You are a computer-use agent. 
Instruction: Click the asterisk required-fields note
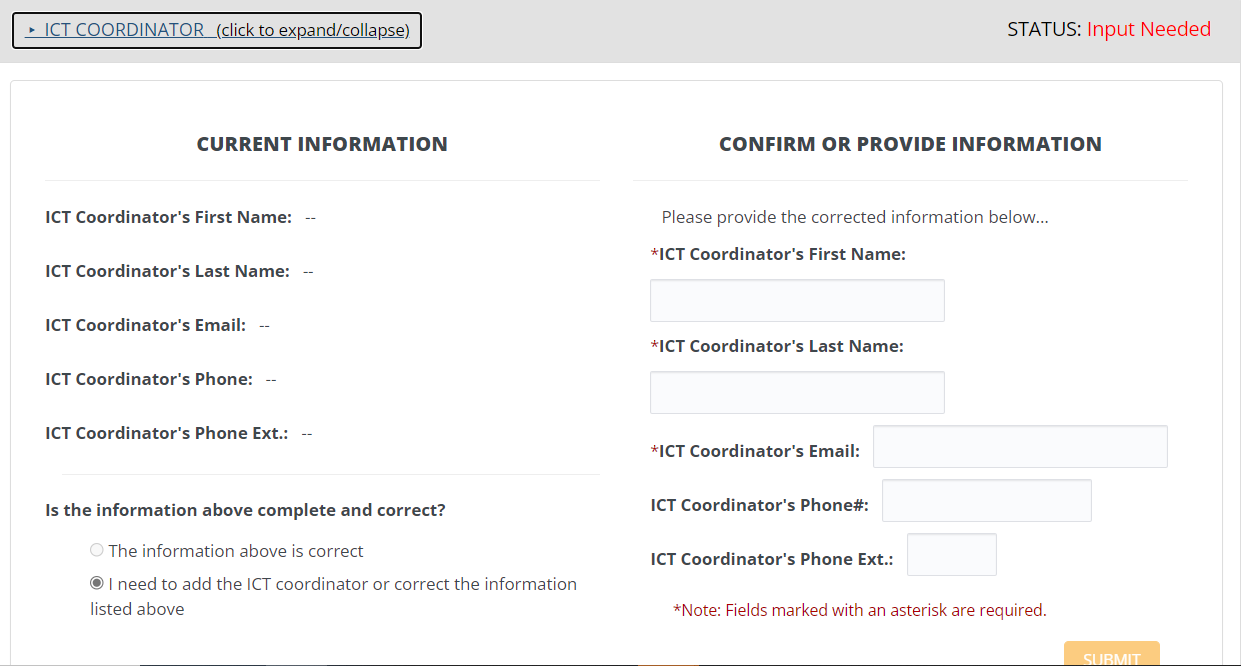click(x=860, y=610)
